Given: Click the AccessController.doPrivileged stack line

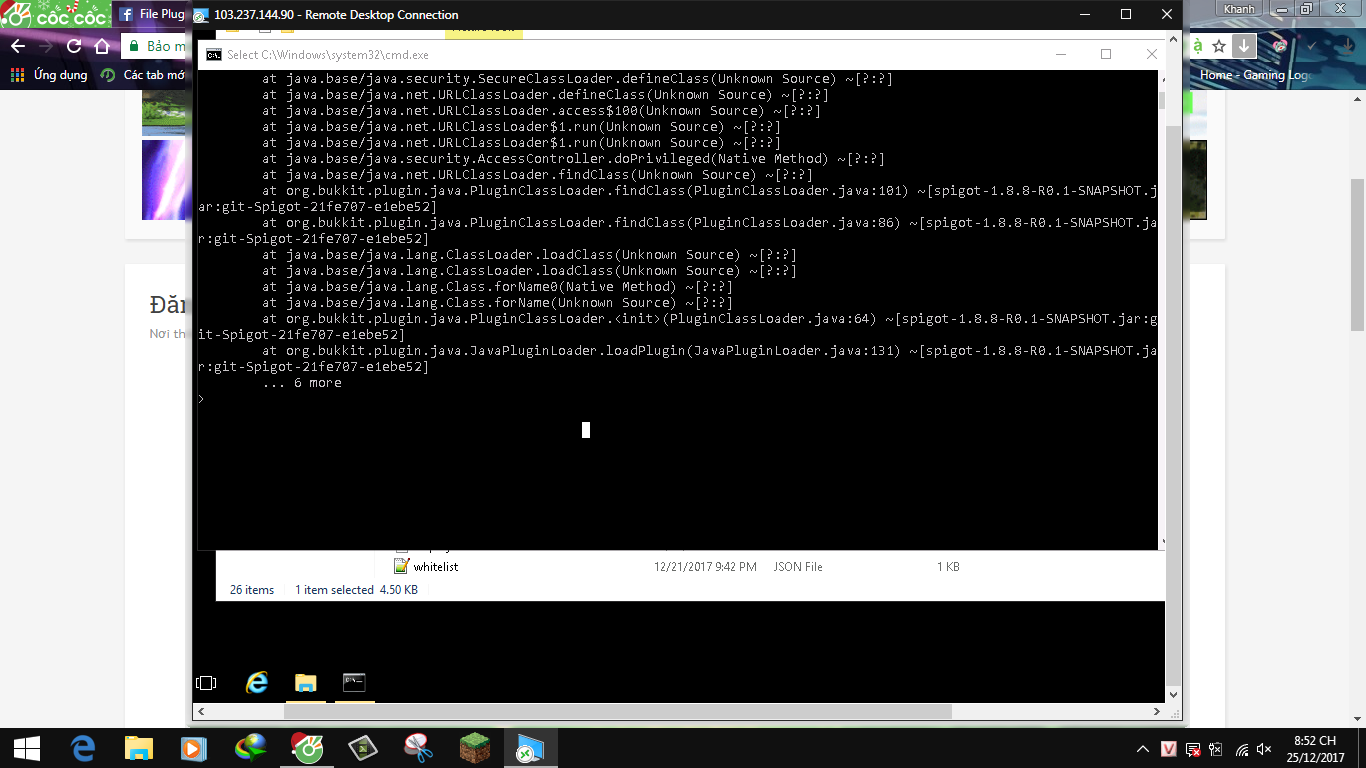Looking at the screenshot, I should pyautogui.click(x=573, y=159).
